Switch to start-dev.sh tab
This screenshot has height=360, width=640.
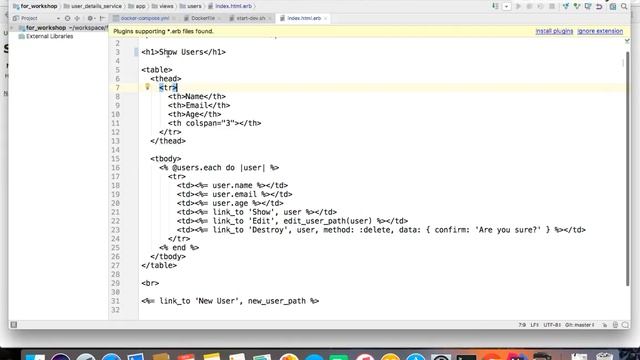(250, 18)
